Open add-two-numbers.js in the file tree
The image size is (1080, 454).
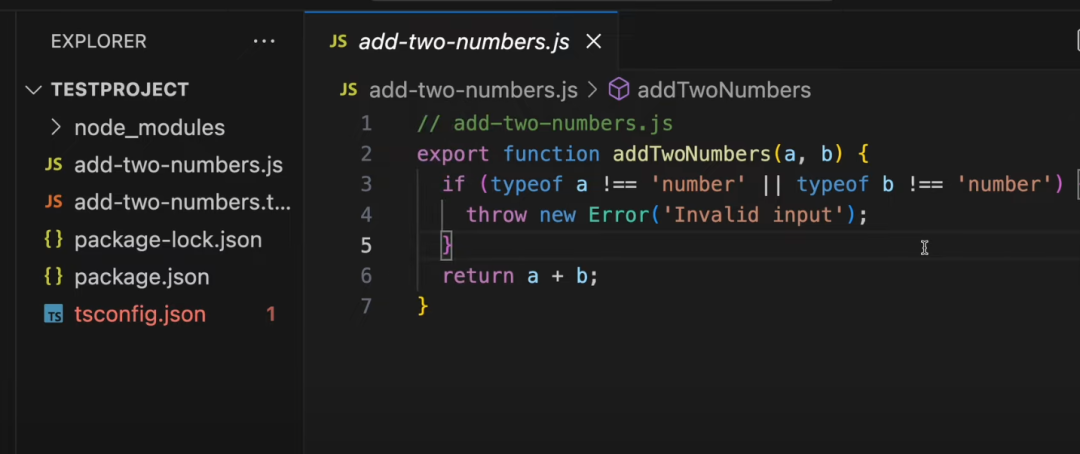tap(178, 165)
